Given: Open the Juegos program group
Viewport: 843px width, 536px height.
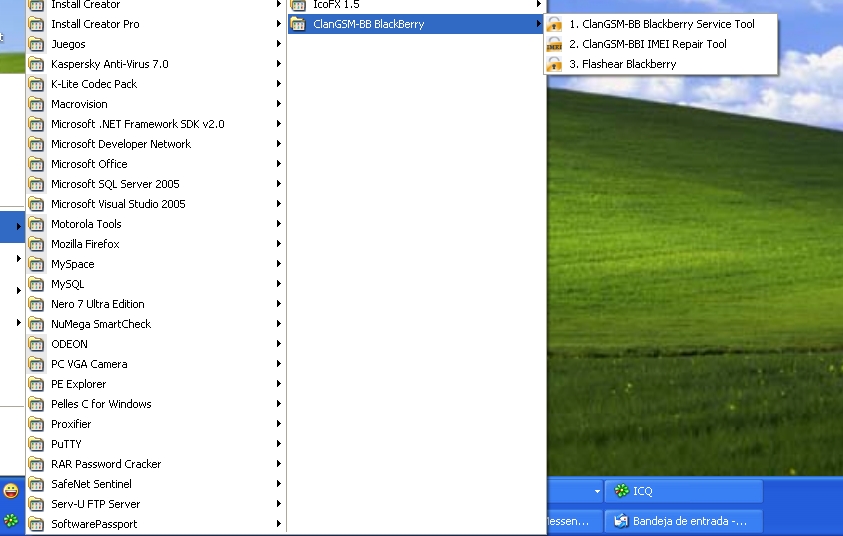Looking at the screenshot, I should (x=155, y=44).
